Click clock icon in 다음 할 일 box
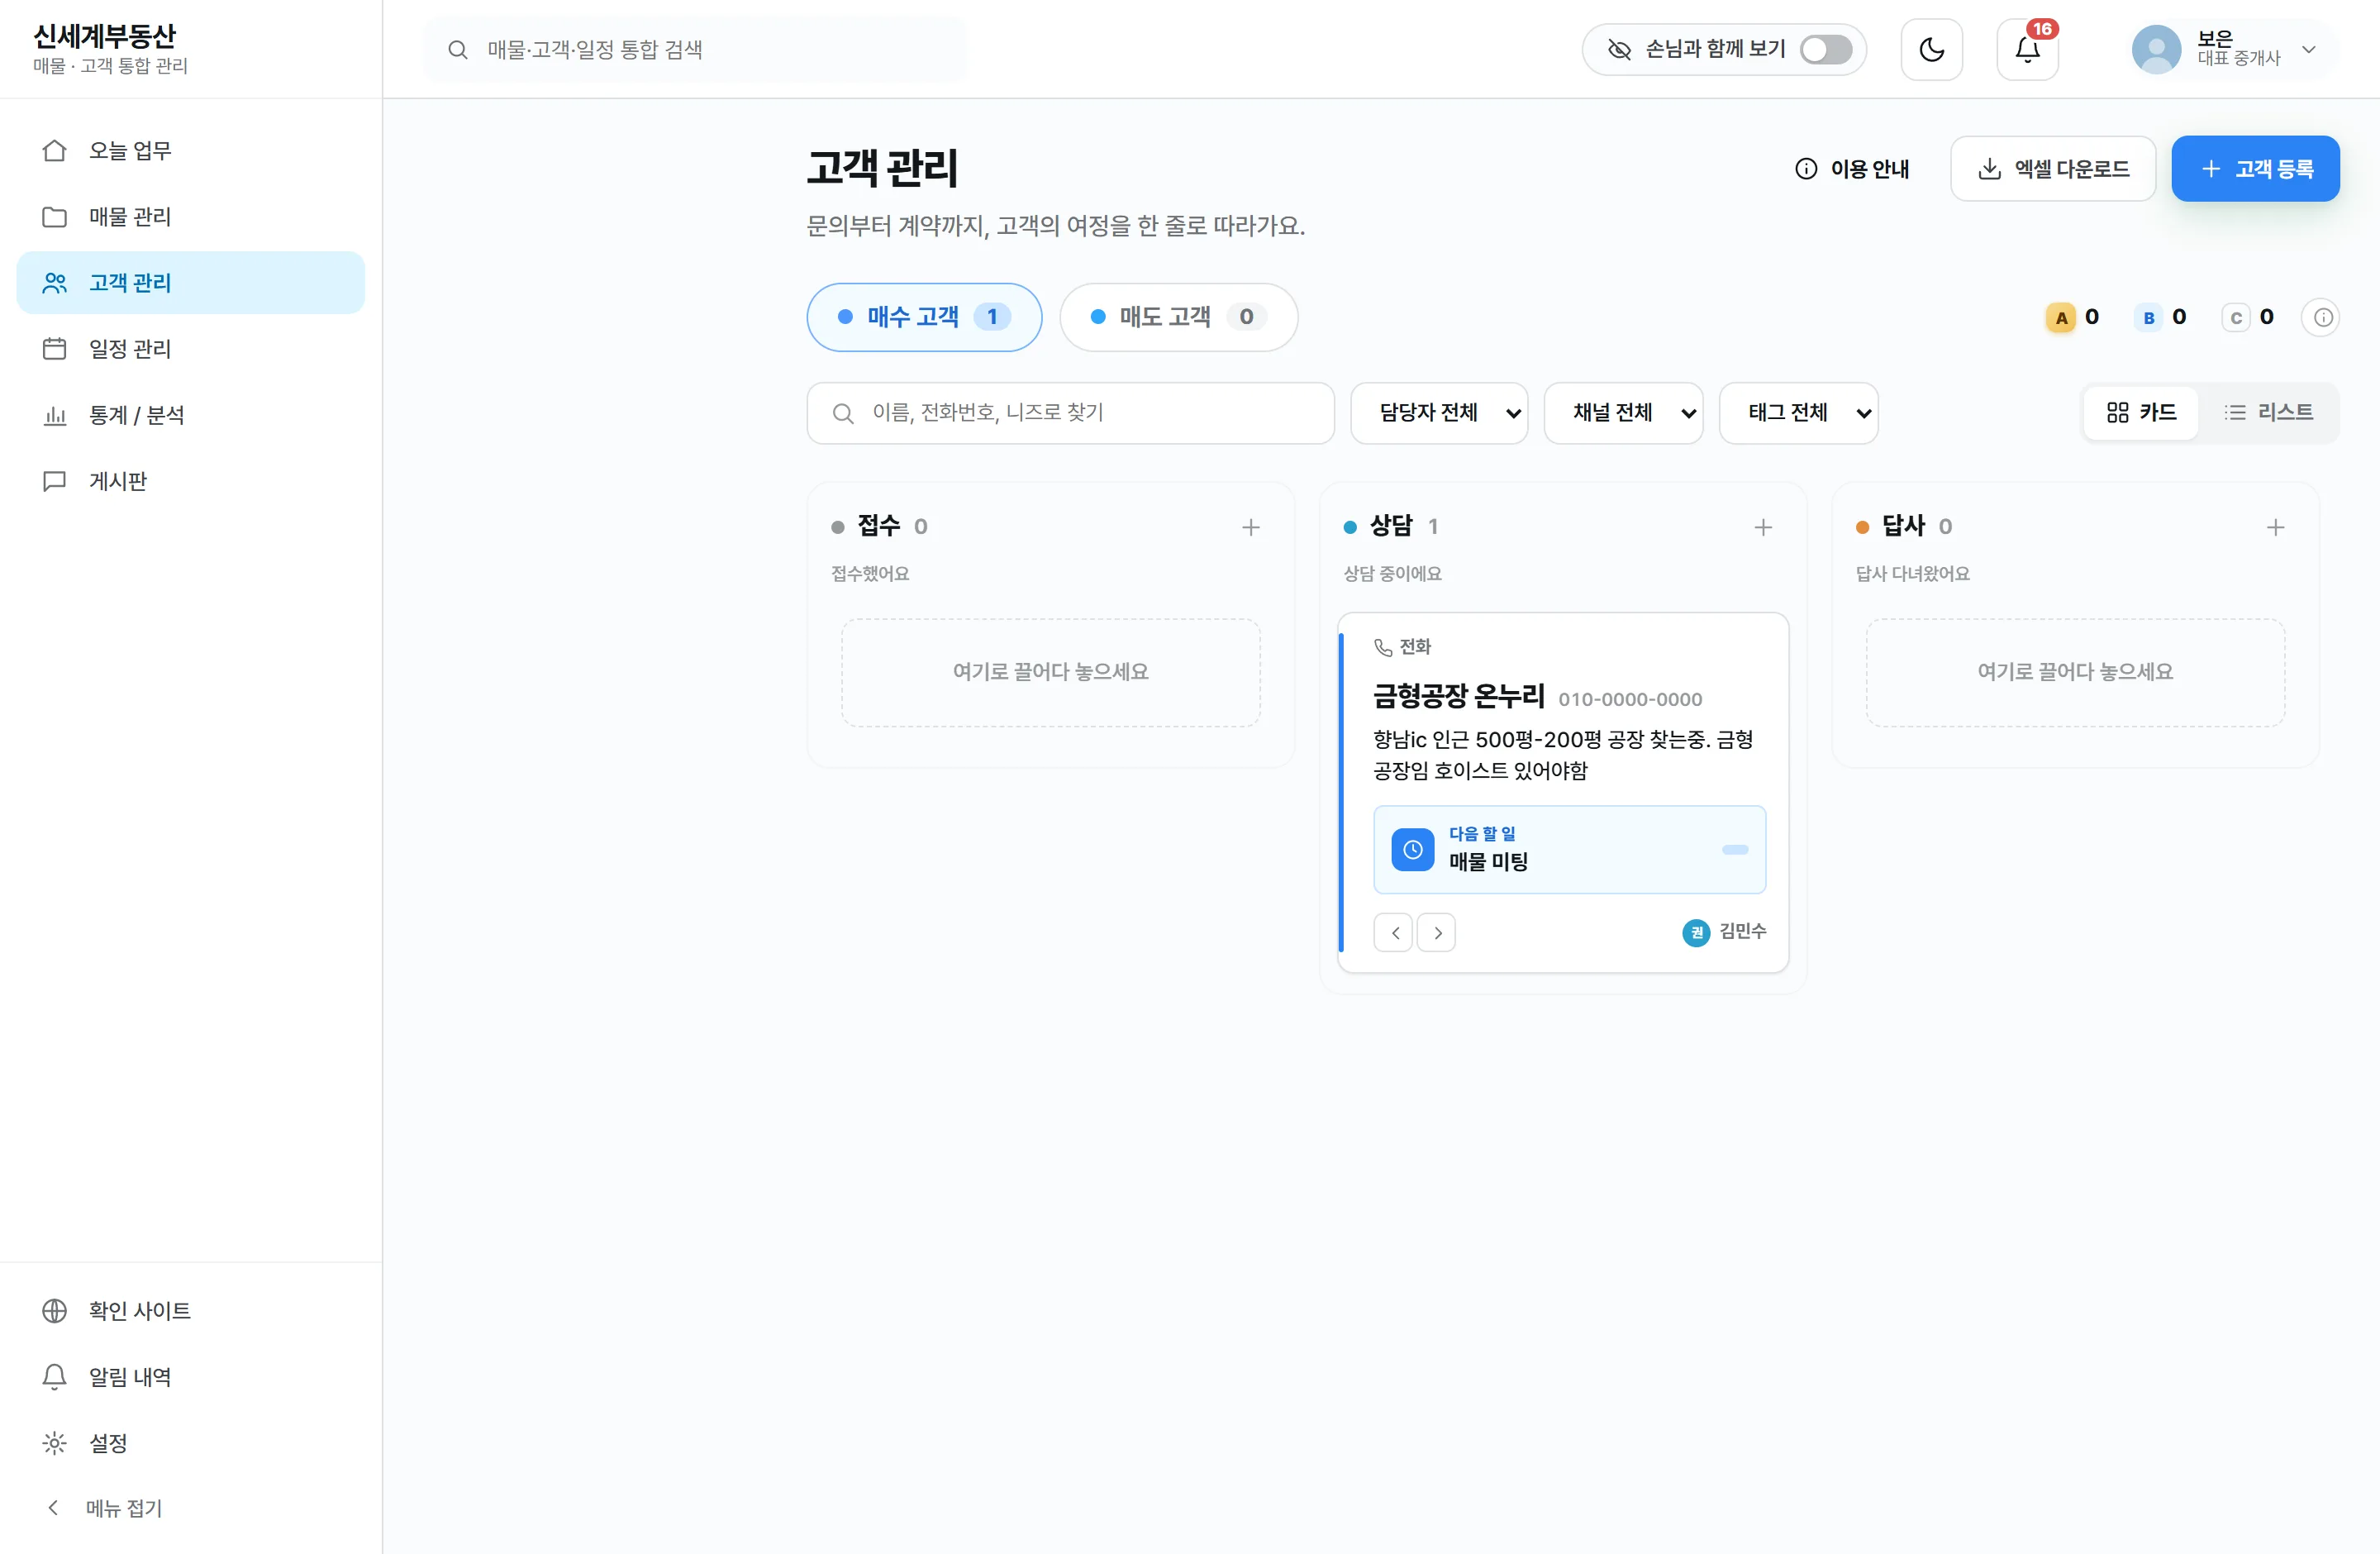Viewport: 2380px width, 1554px height. [1412, 849]
